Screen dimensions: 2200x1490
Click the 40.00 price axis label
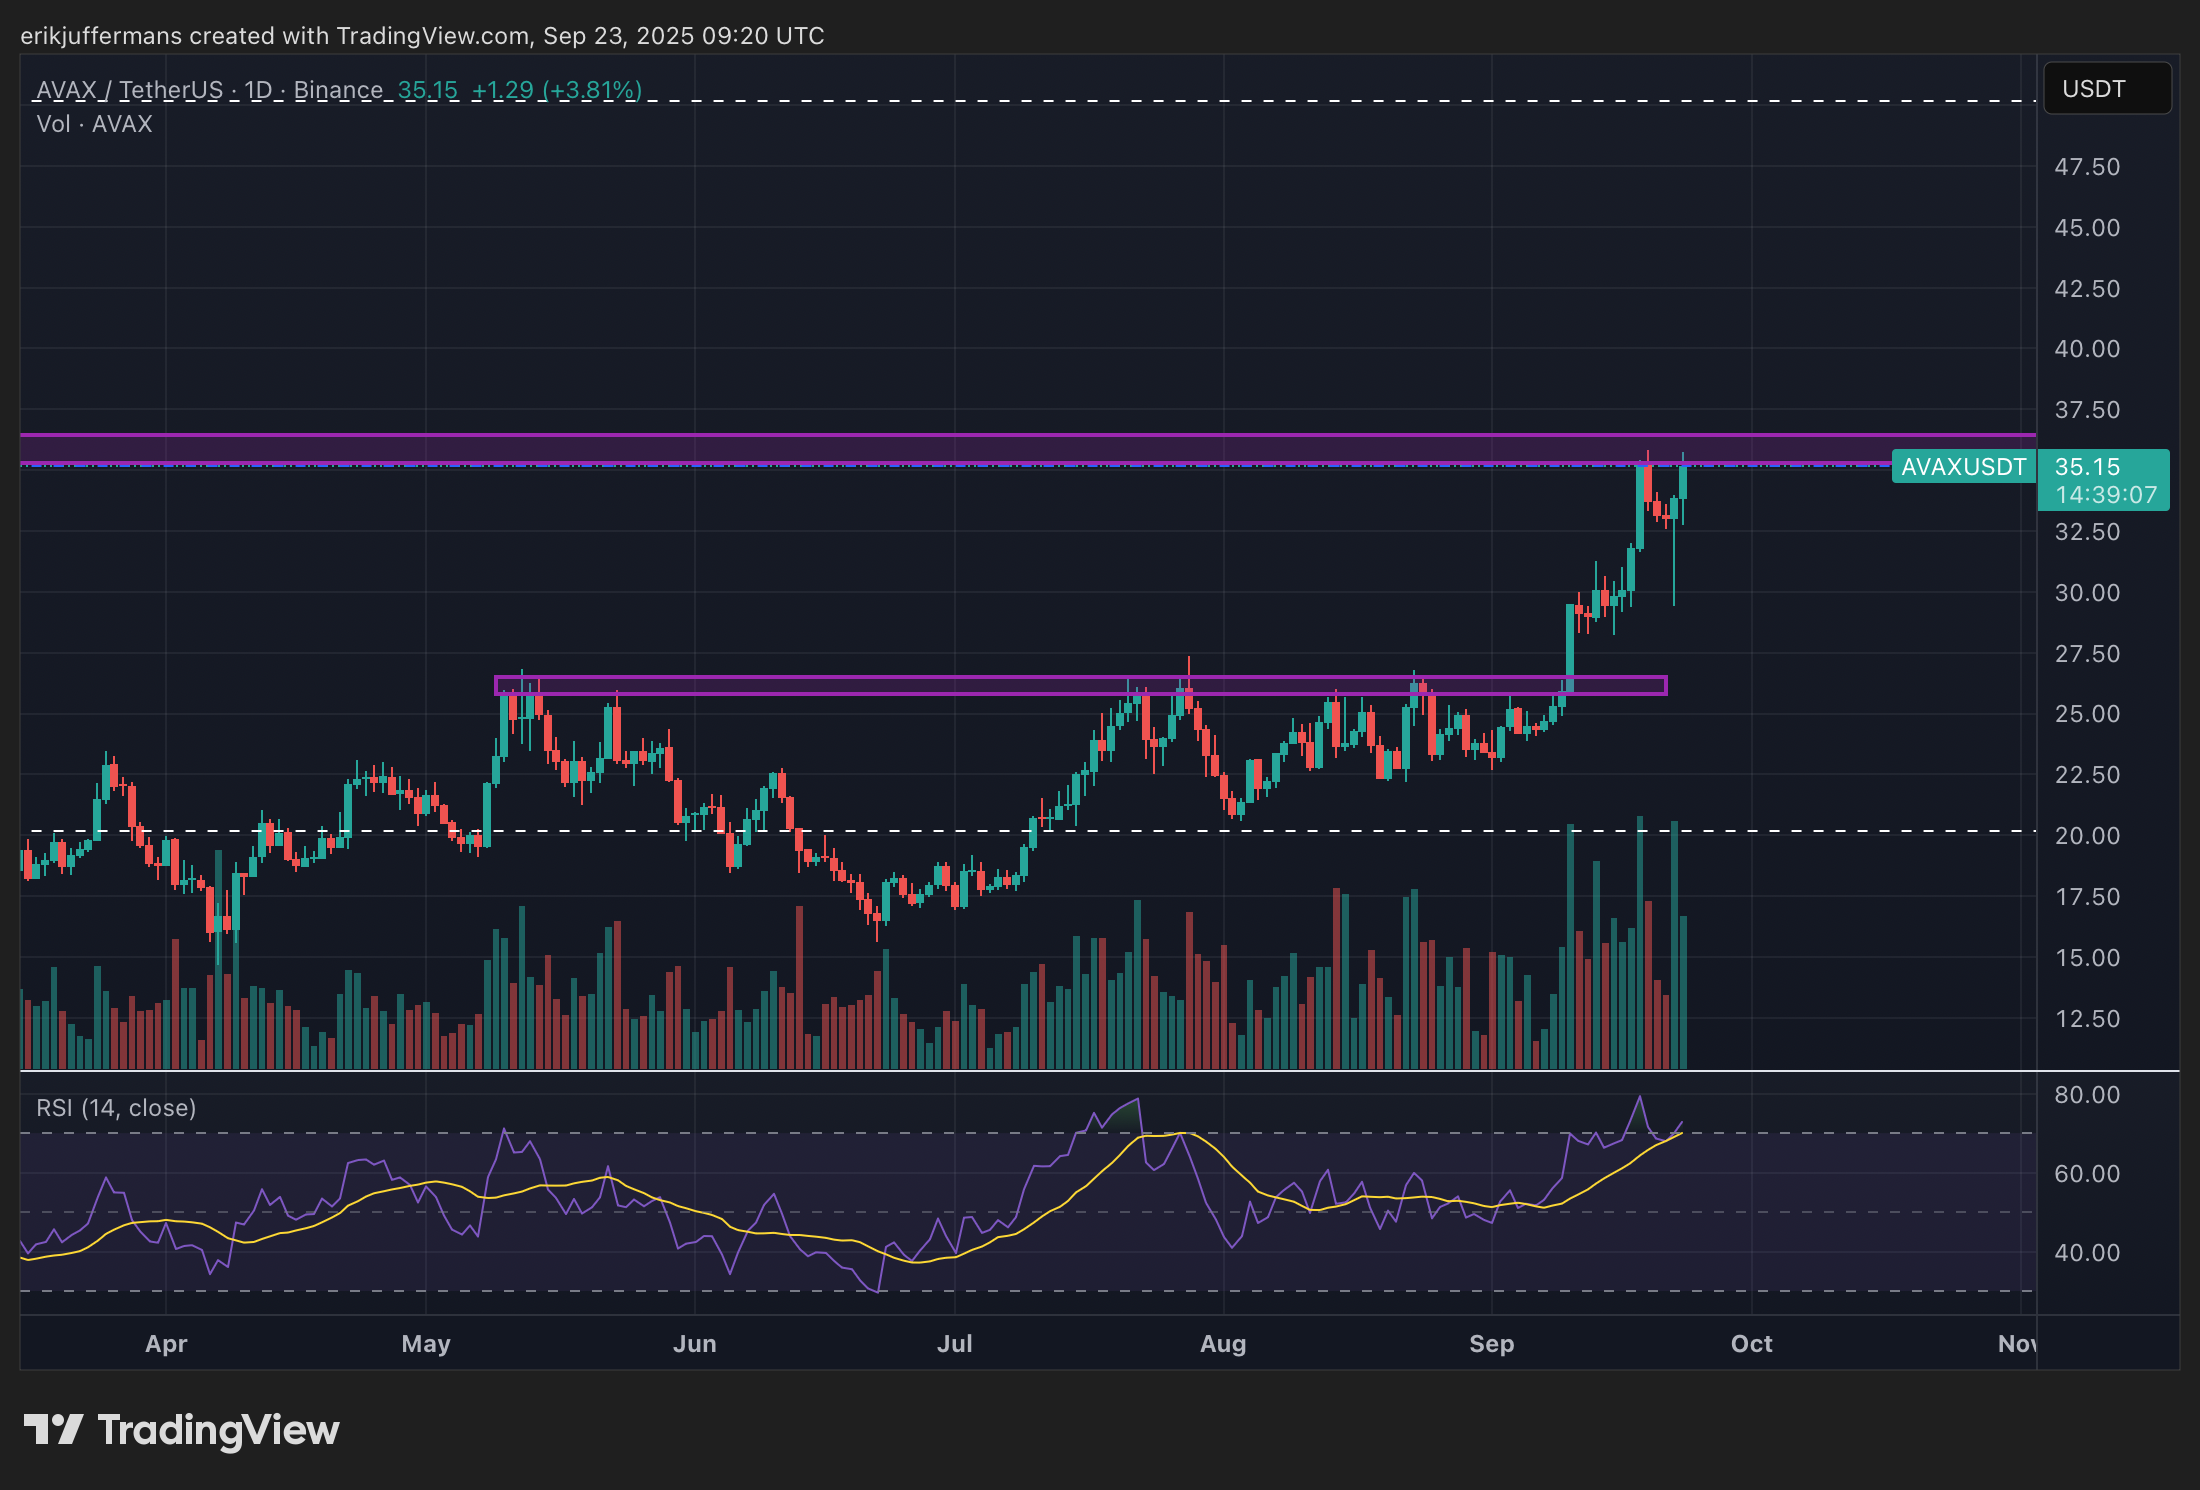click(x=2087, y=349)
